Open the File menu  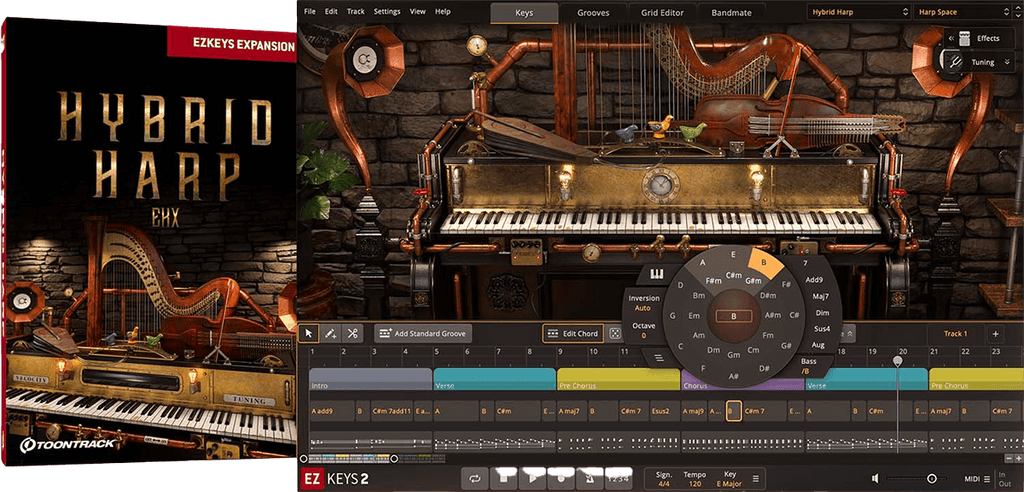(310, 12)
